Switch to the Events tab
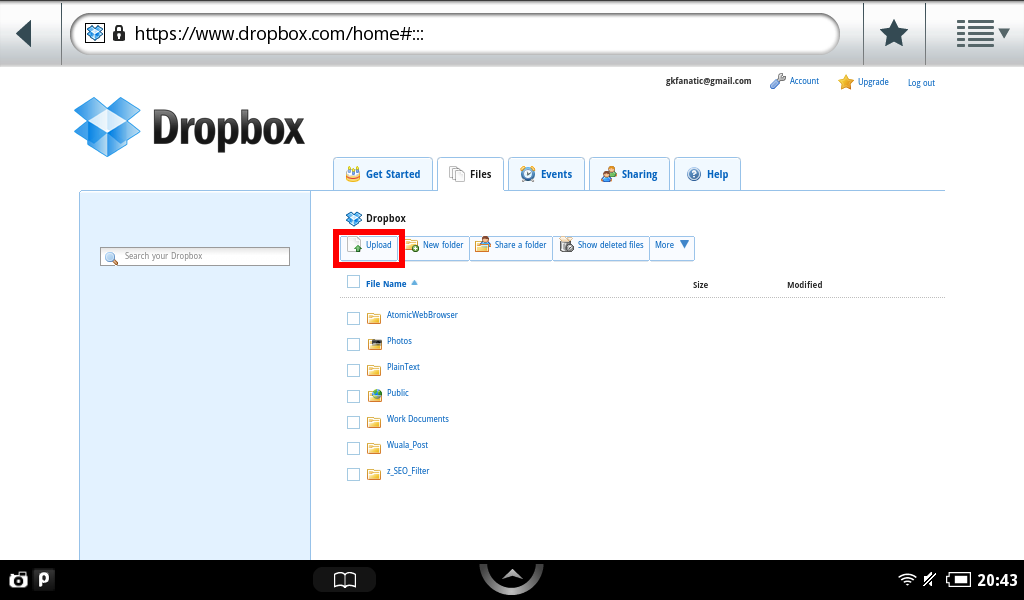 click(x=546, y=174)
